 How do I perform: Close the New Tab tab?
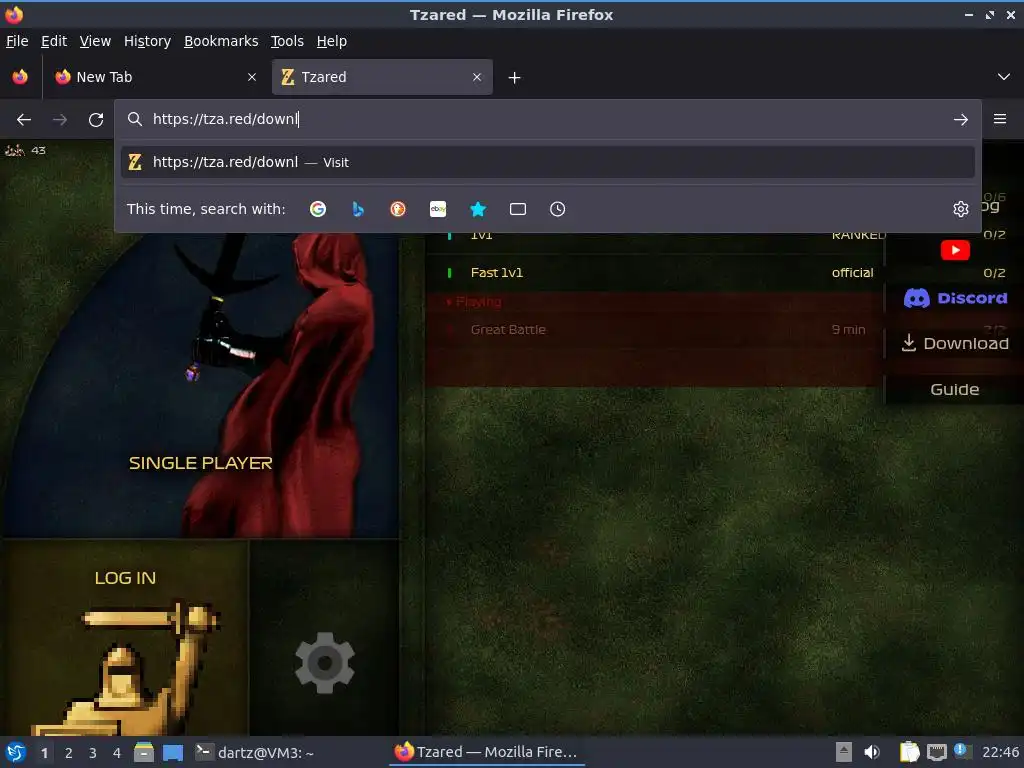252,77
